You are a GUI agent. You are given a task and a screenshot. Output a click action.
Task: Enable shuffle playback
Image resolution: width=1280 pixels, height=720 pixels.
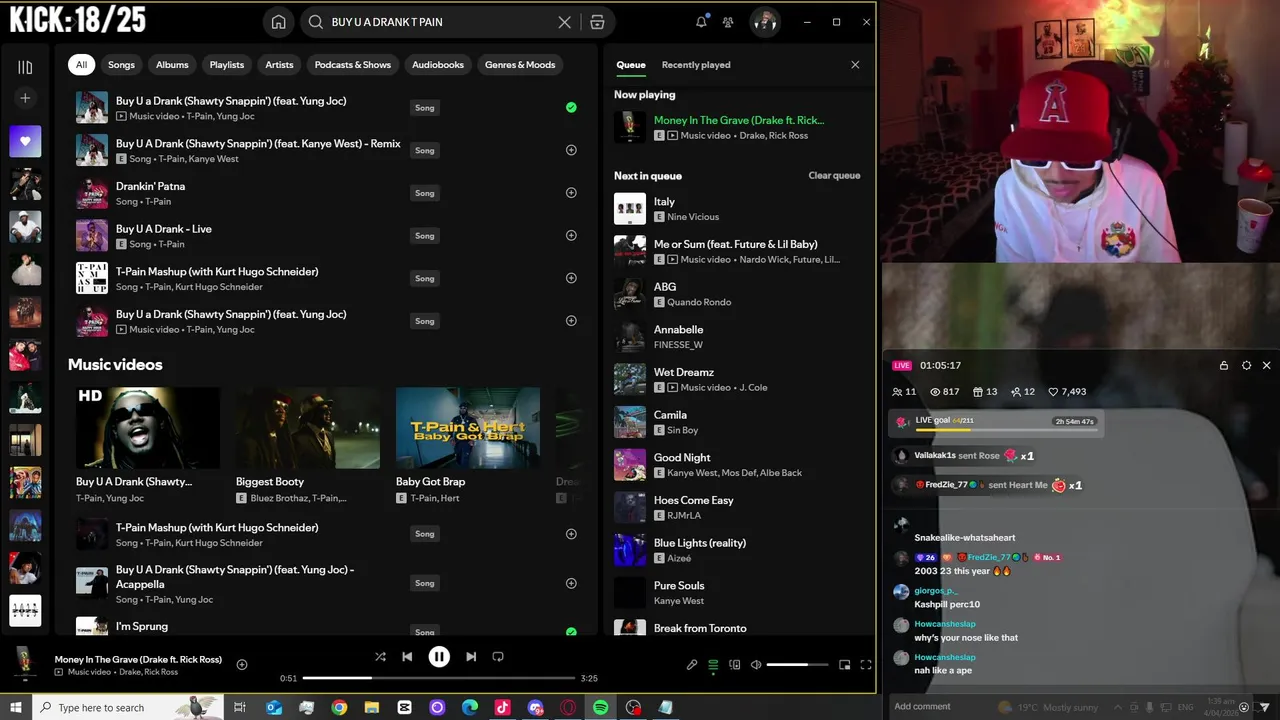[x=380, y=657]
